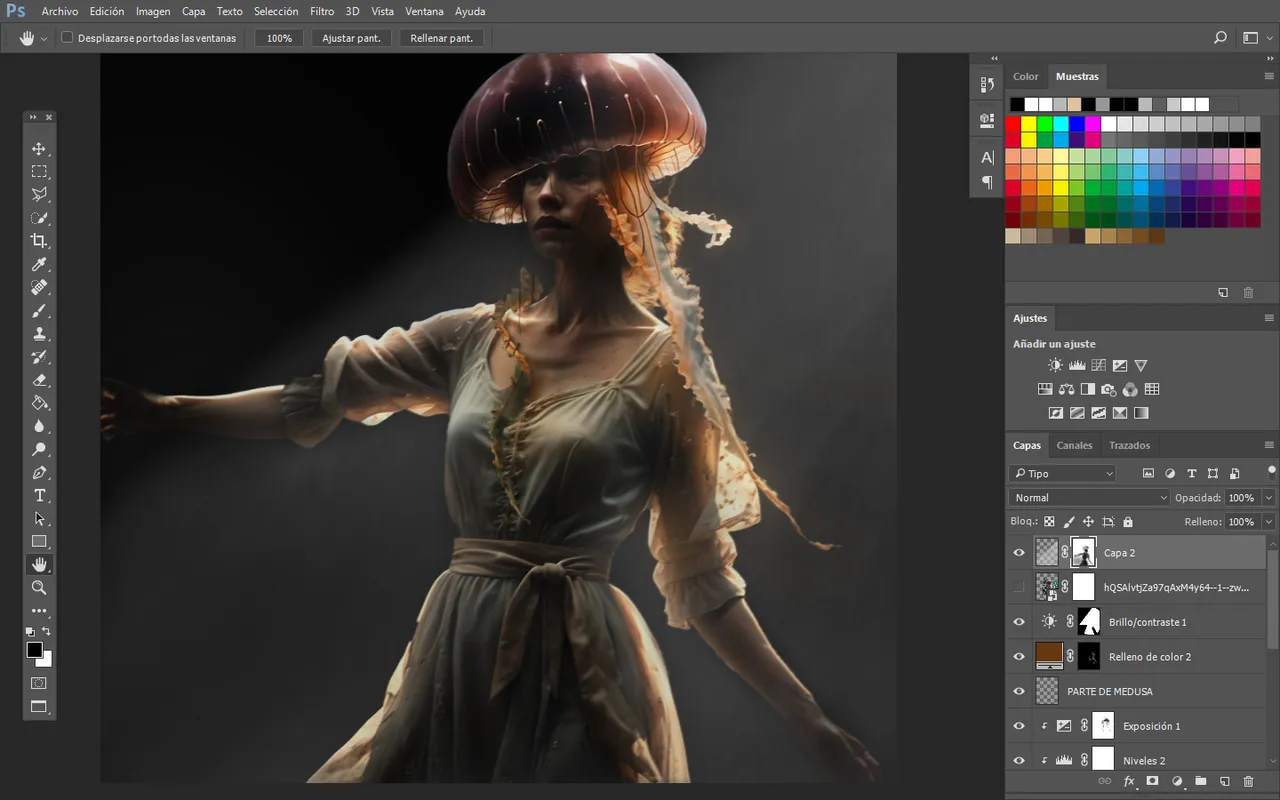The height and width of the screenshot is (800, 1280).
Task: Select the Capa 2 layer mask thumbnail
Action: coord(1083,552)
